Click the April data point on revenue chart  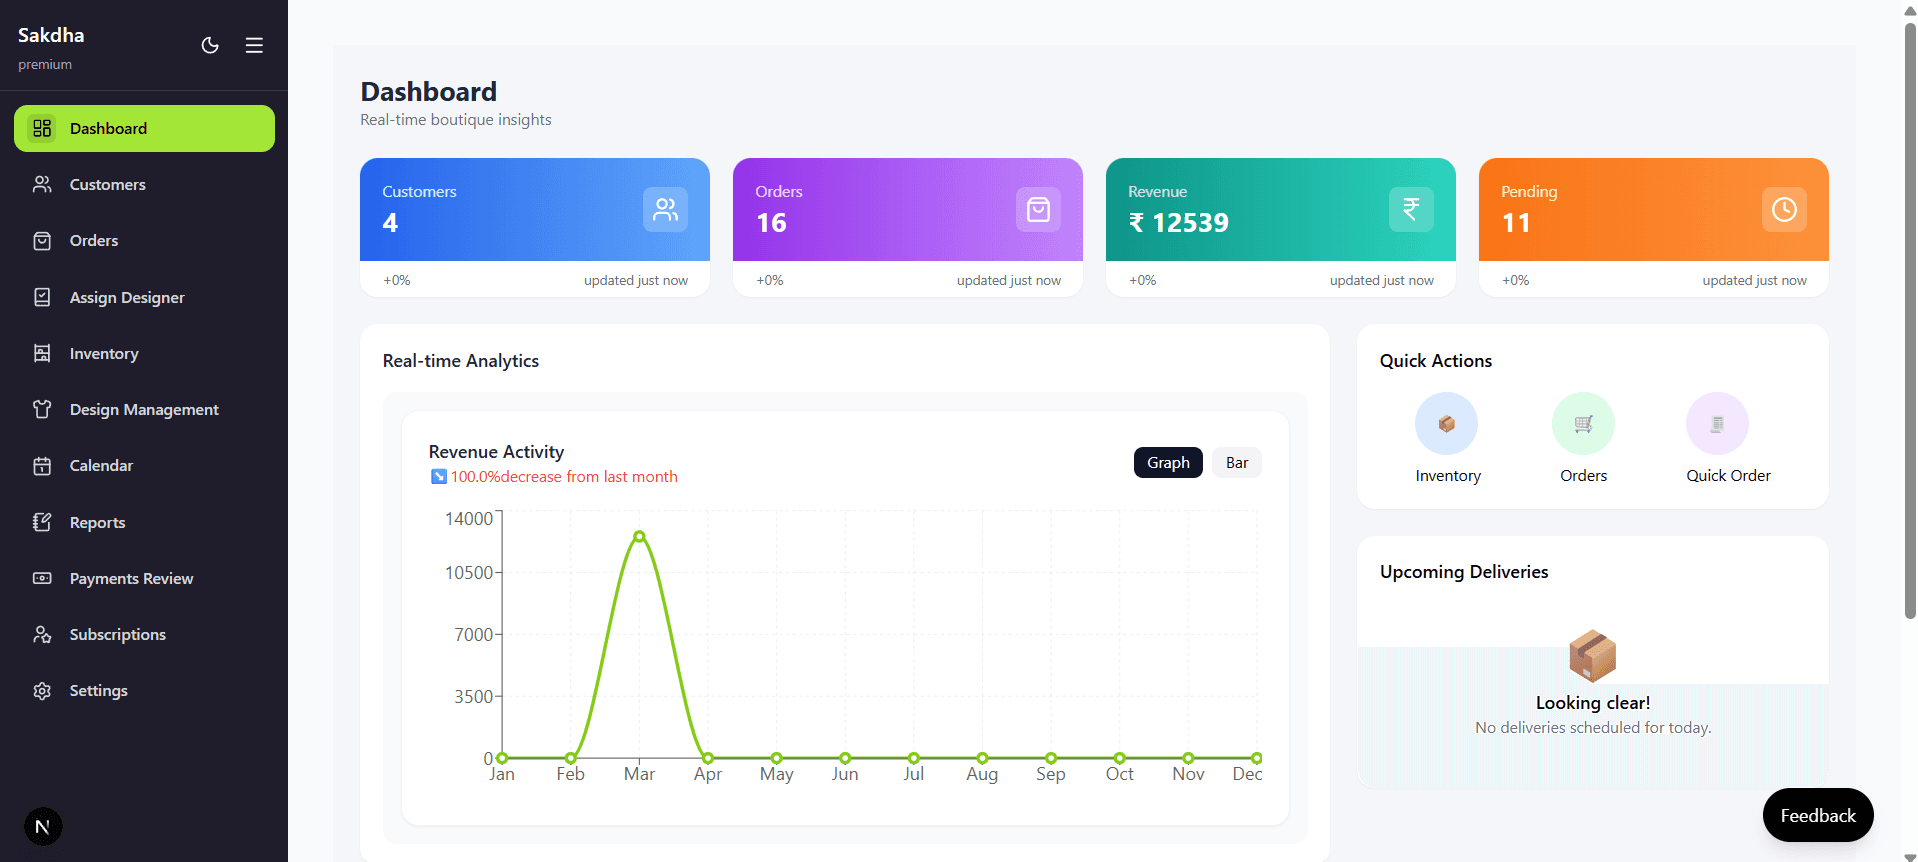click(708, 758)
